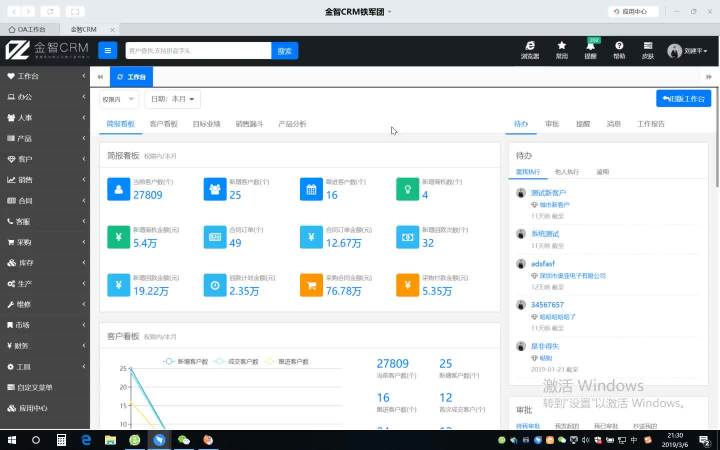Click the yen icon beside 12.67万

[x=311, y=237]
